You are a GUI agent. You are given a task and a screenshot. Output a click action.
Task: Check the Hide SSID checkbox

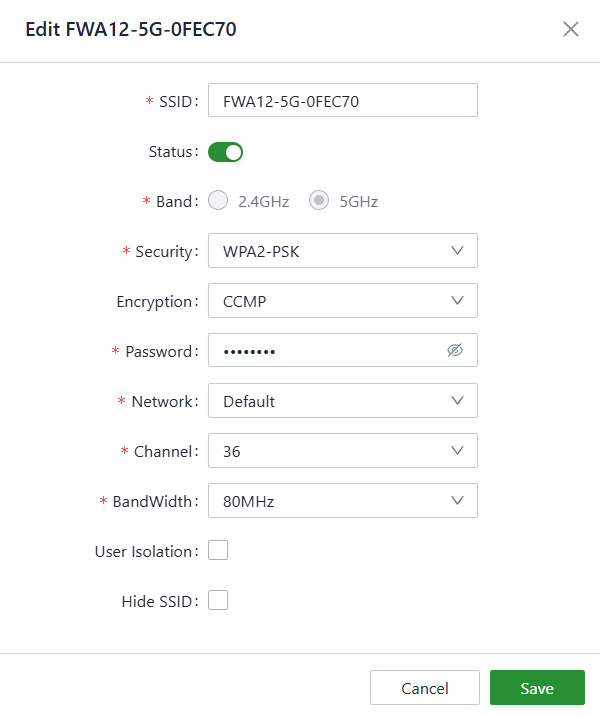[x=218, y=601]
